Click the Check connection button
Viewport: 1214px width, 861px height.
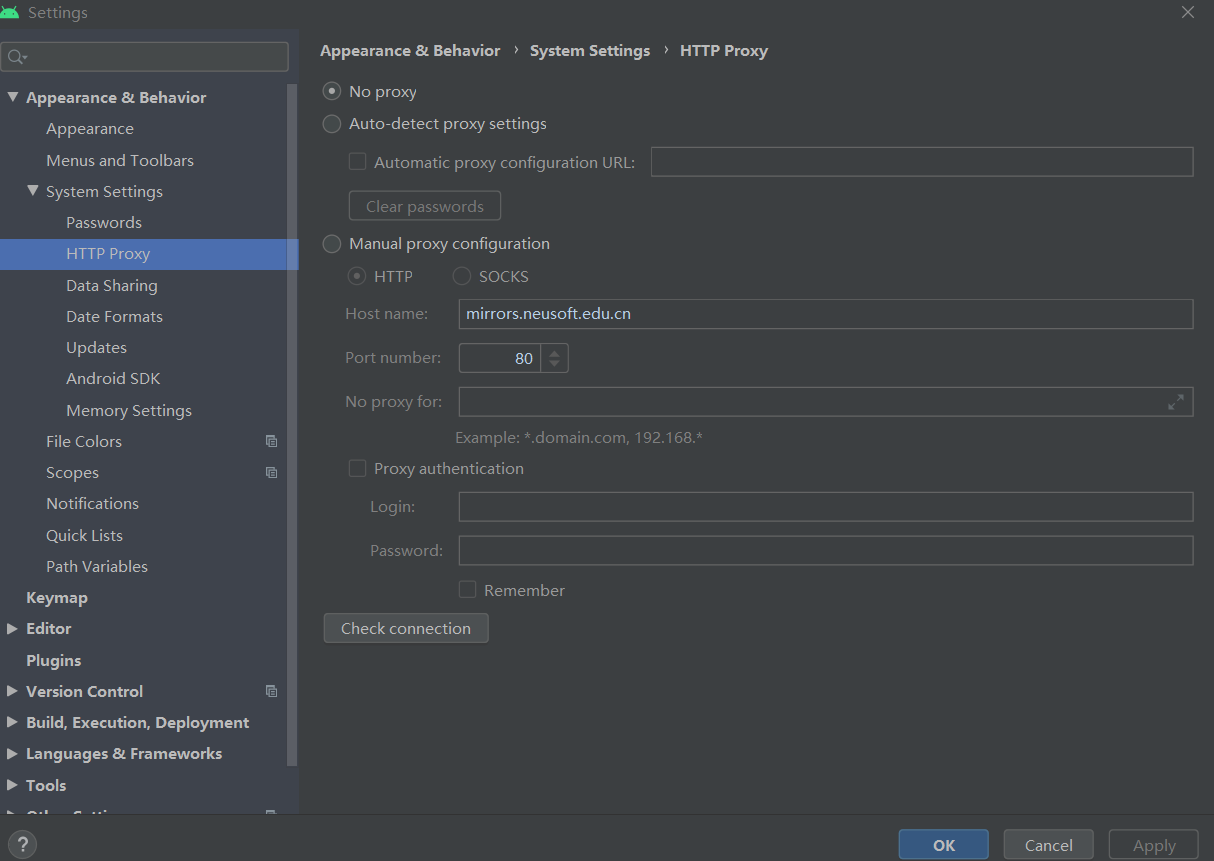(406, 628)
